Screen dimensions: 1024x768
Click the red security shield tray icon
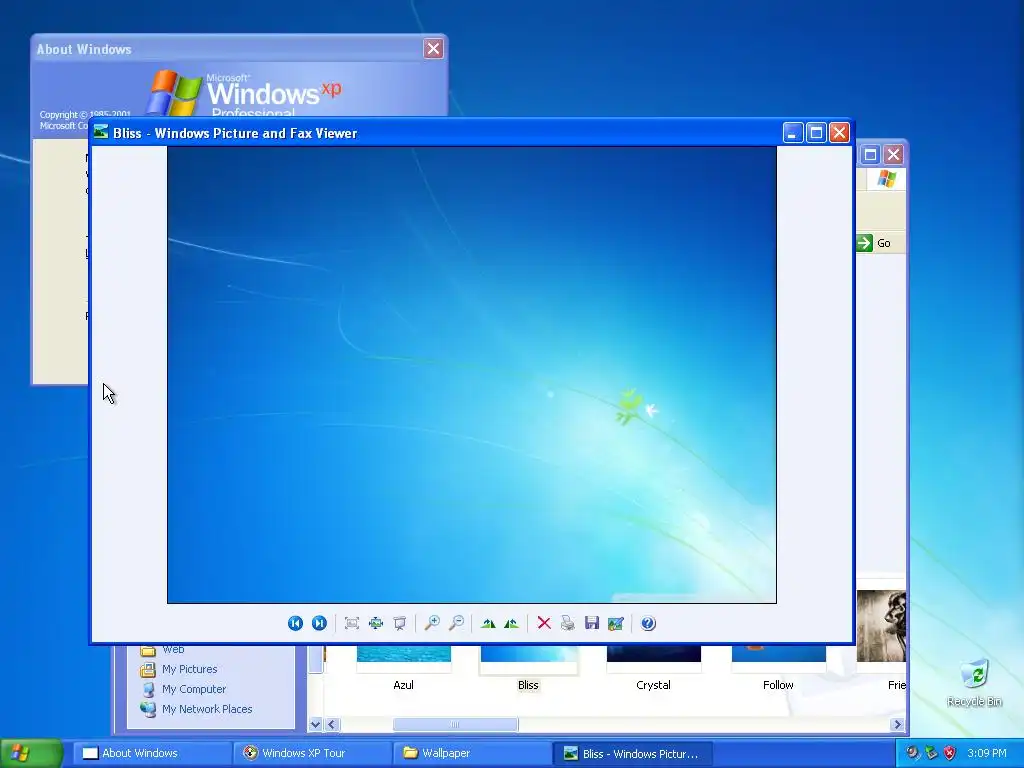(950, 753)
